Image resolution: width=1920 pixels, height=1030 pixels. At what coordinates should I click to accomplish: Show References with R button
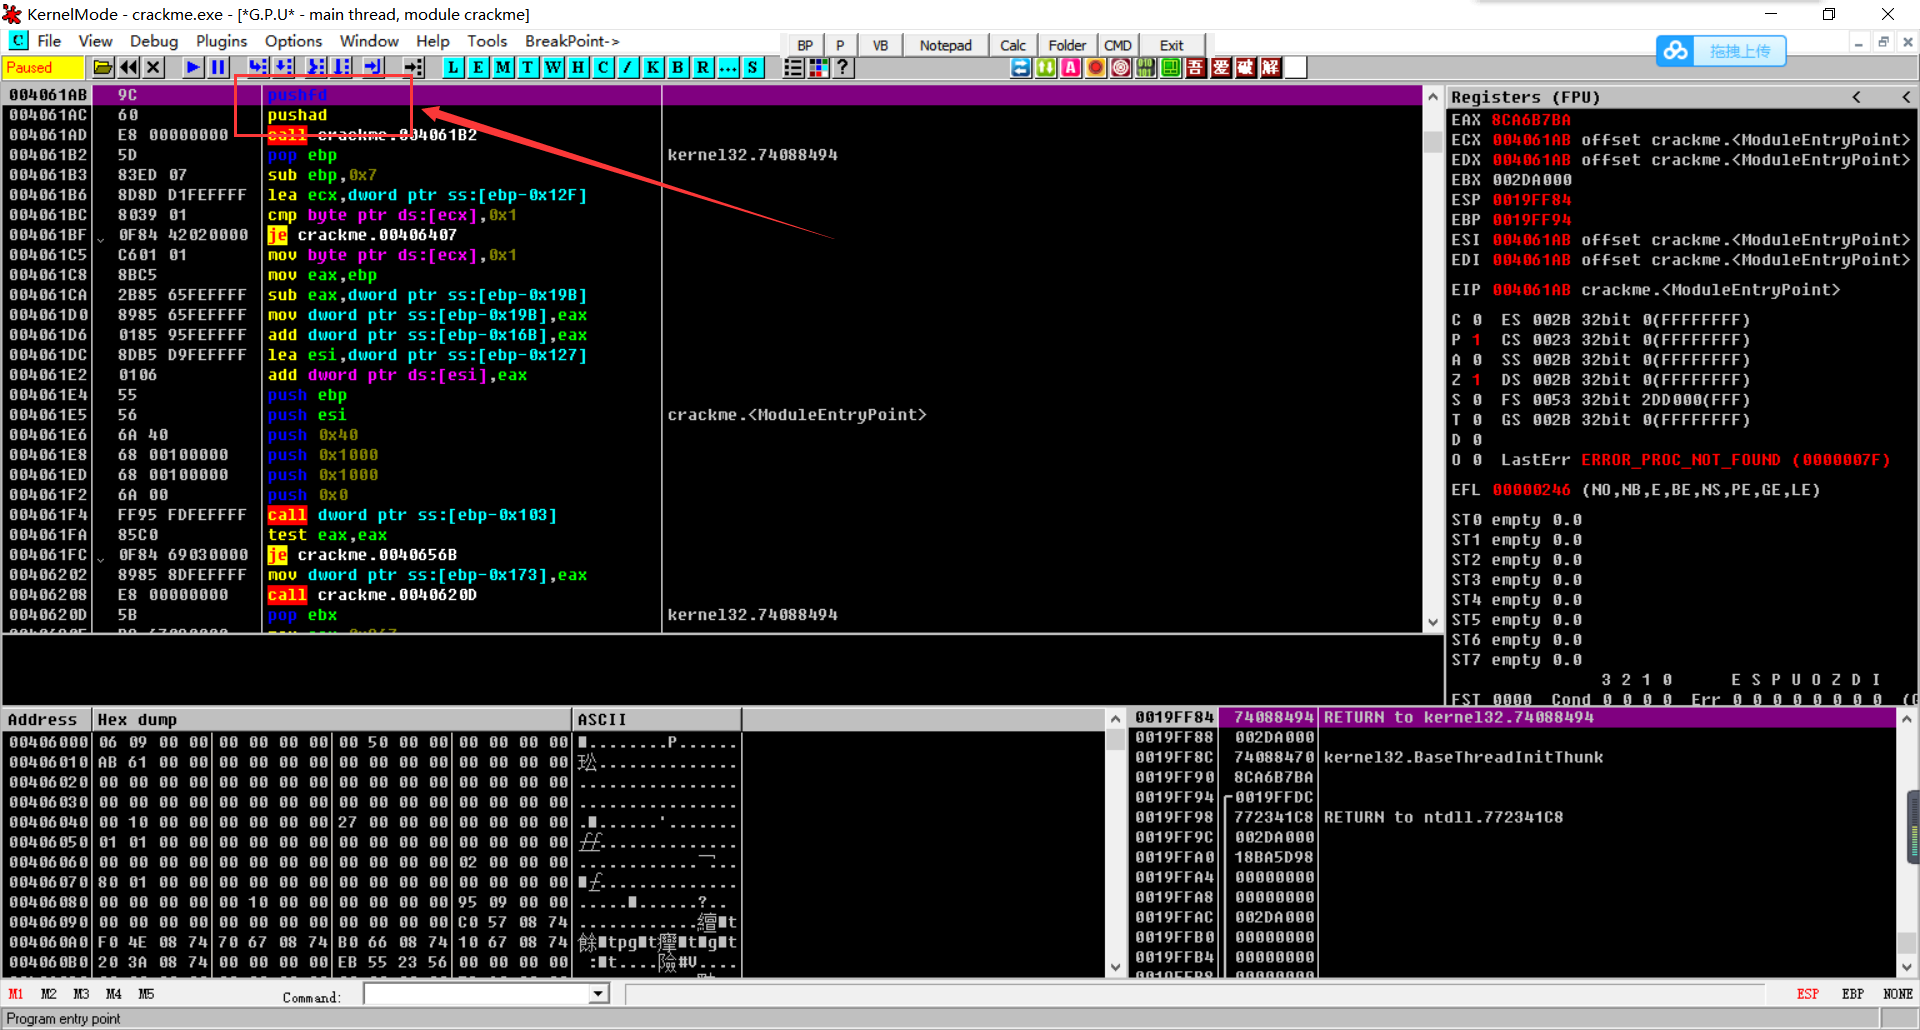click(703, 67)
